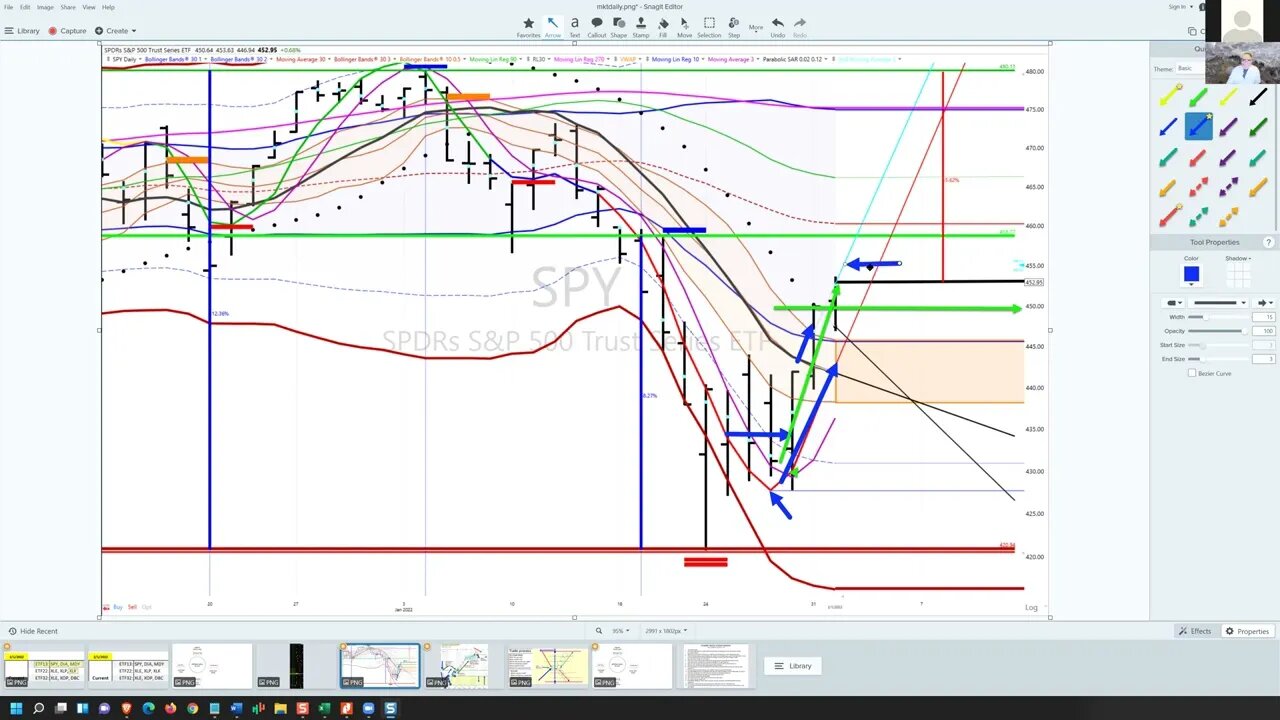Open the text document thumbnail
1280x720 pixels.
coord(716,667)
